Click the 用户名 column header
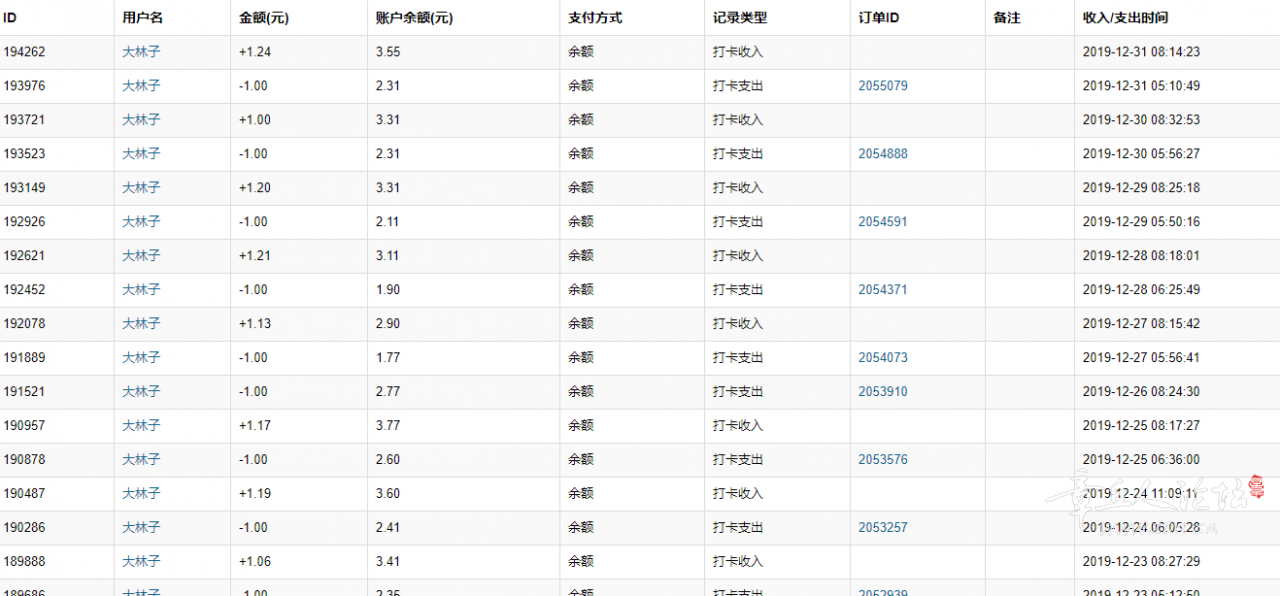Viewport: 1280px width, 596px height. [x=142, y=18]
